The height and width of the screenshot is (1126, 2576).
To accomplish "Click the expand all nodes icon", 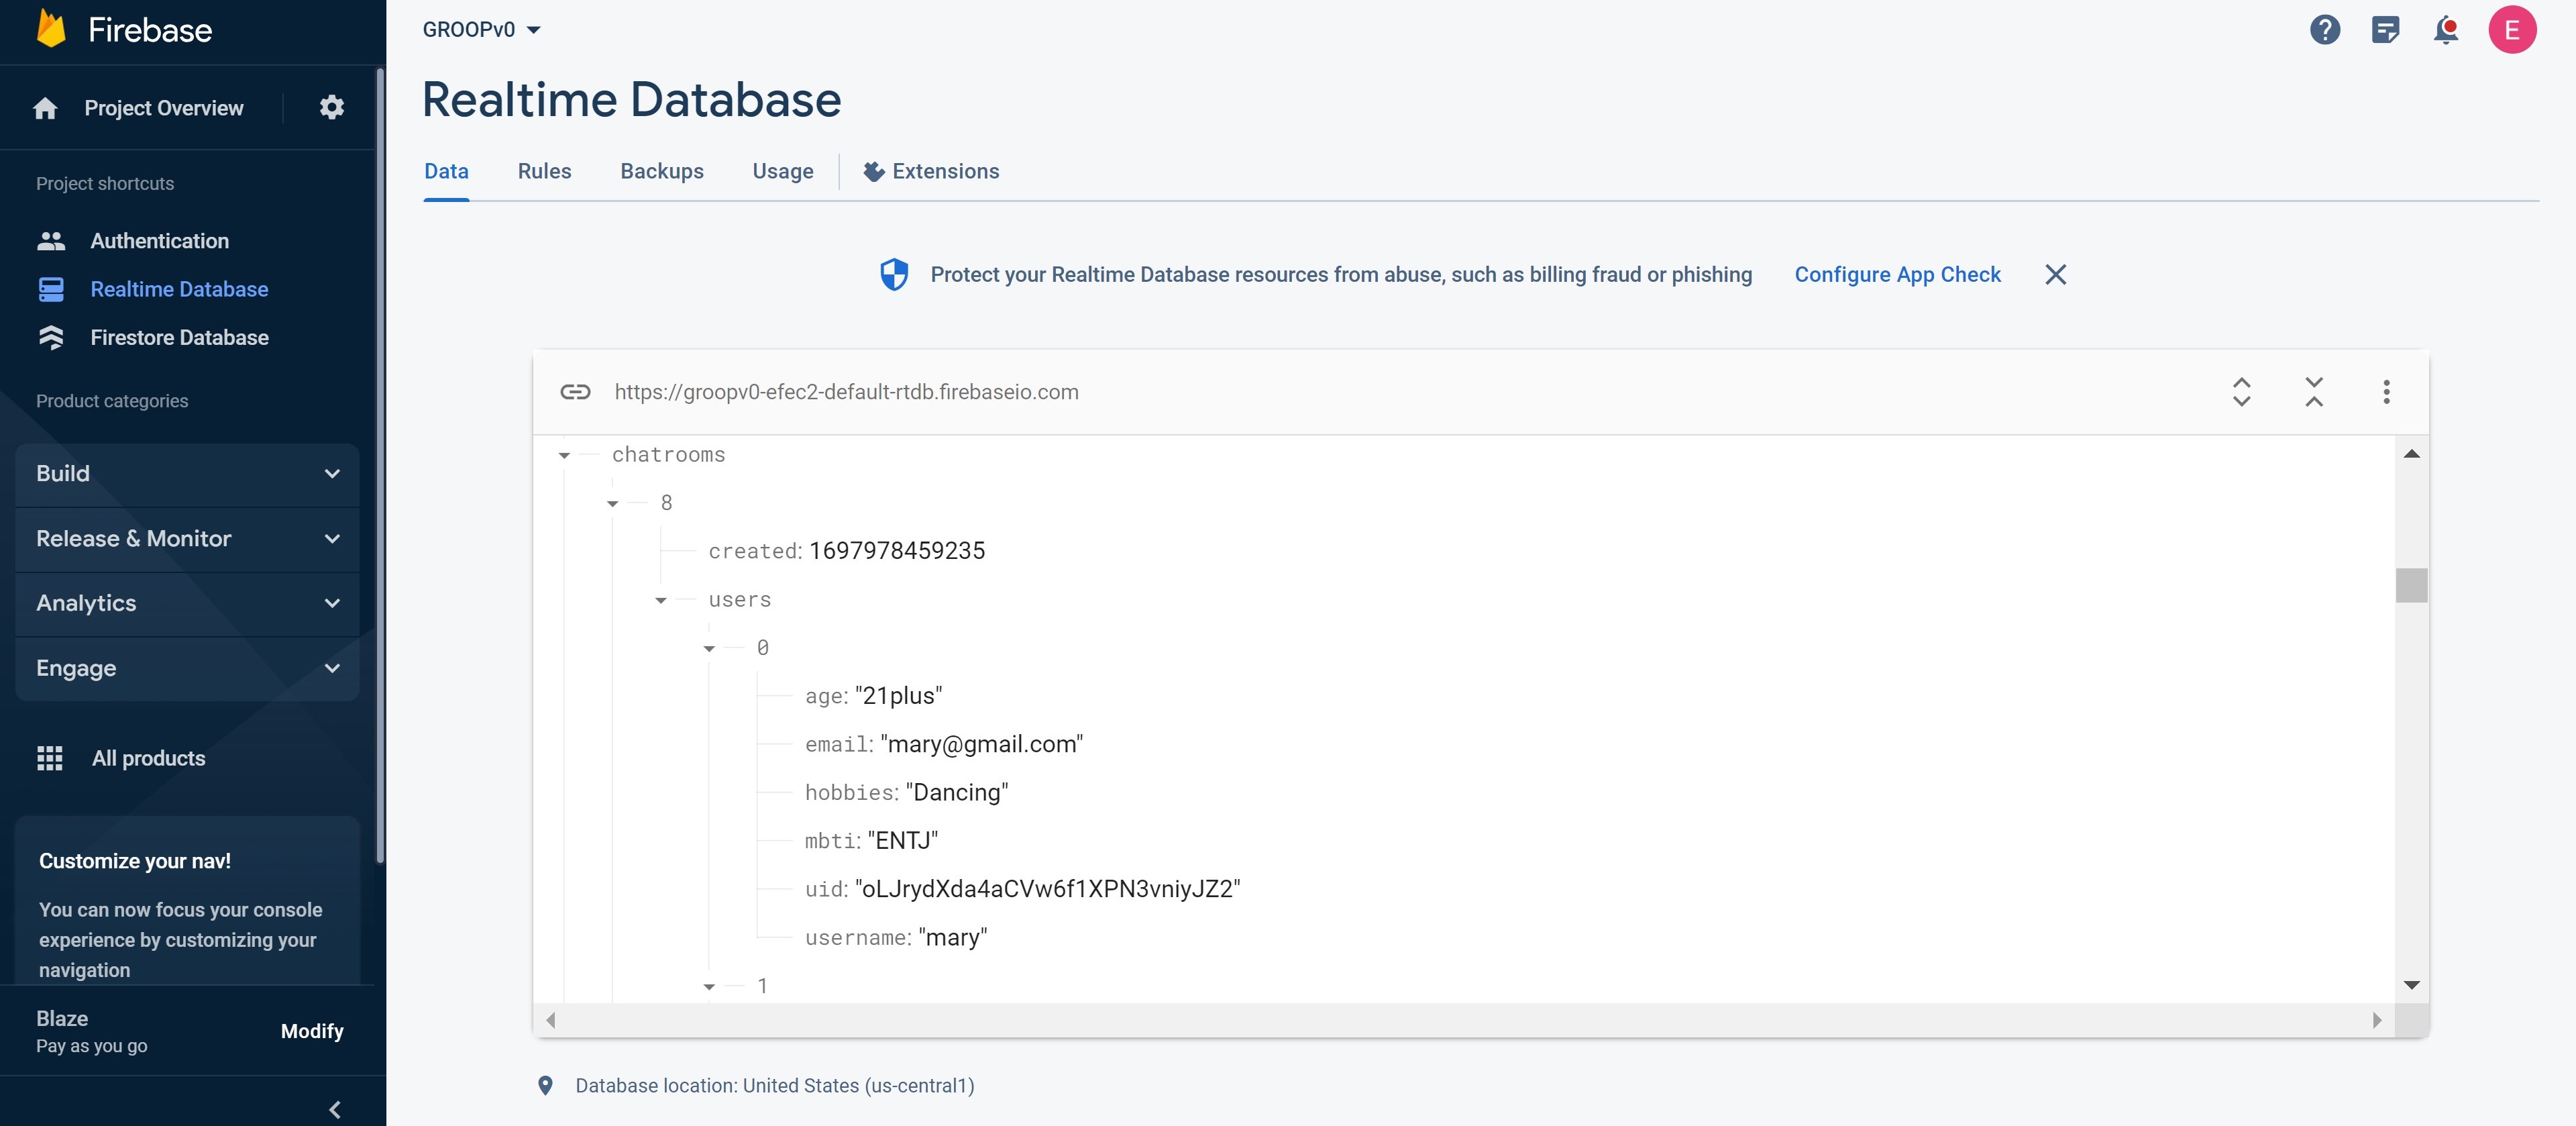I will [2241, 392].
